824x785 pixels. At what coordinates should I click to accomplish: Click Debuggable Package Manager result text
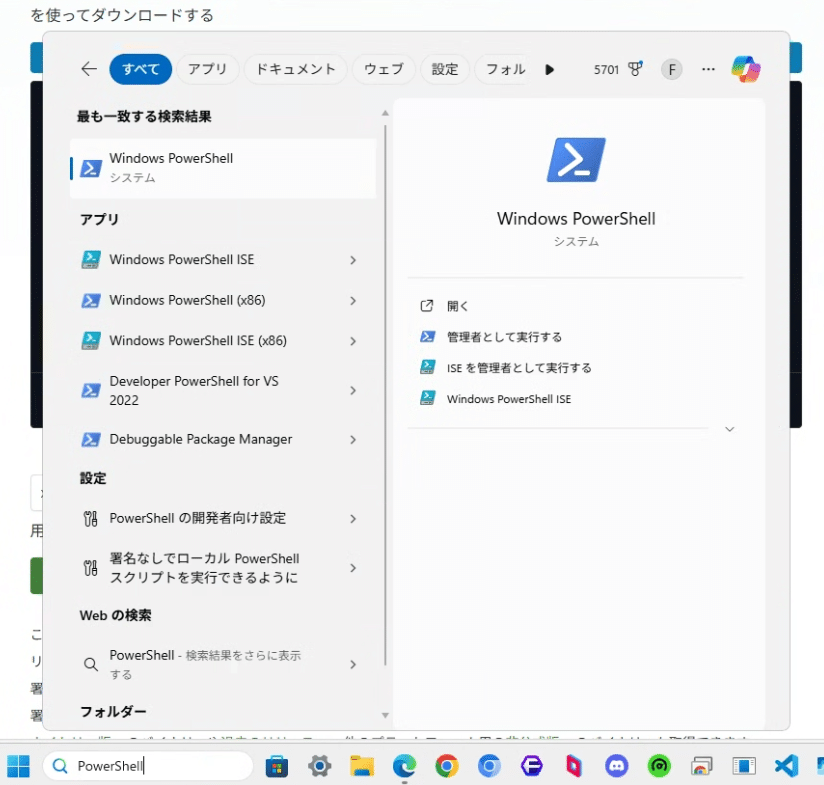[x=201, y=439]
